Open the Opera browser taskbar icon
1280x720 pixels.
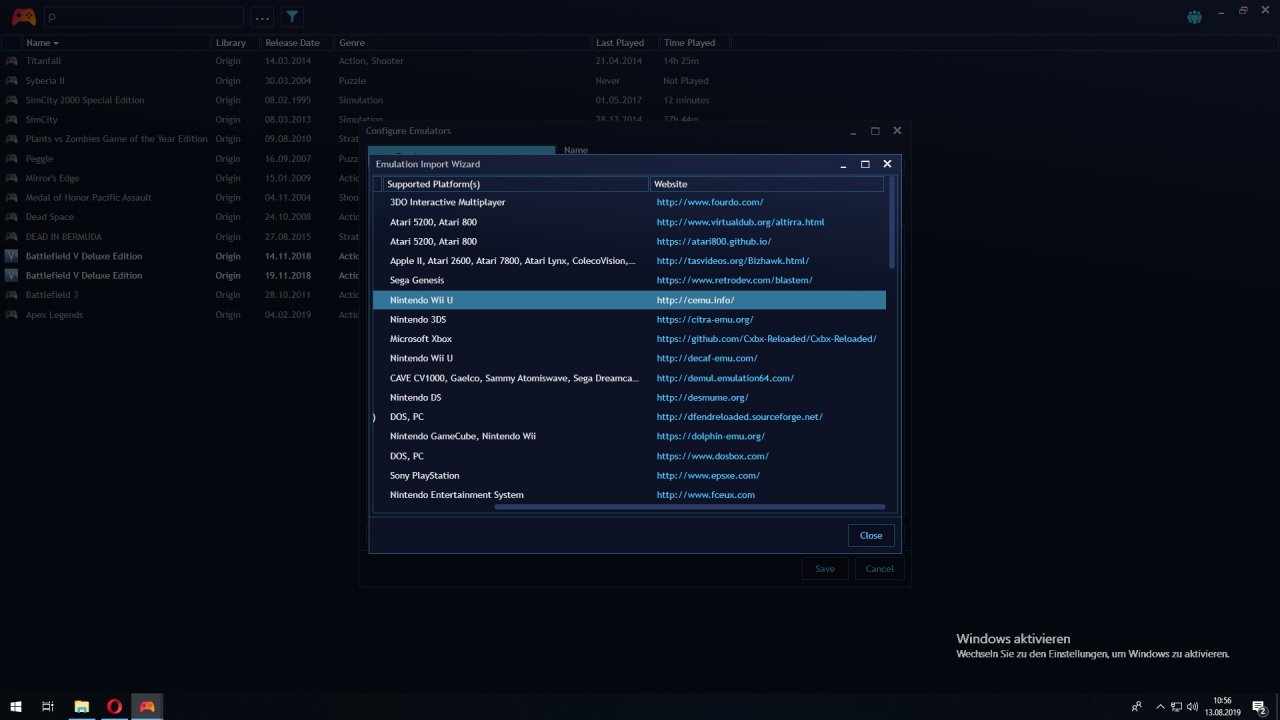click(x=114, y=706)
